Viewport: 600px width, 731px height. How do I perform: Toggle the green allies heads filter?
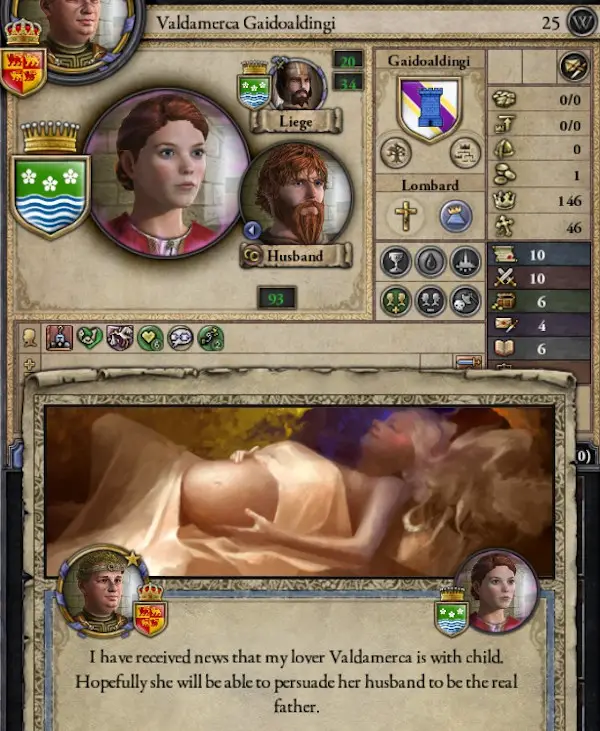click(396, 301)
